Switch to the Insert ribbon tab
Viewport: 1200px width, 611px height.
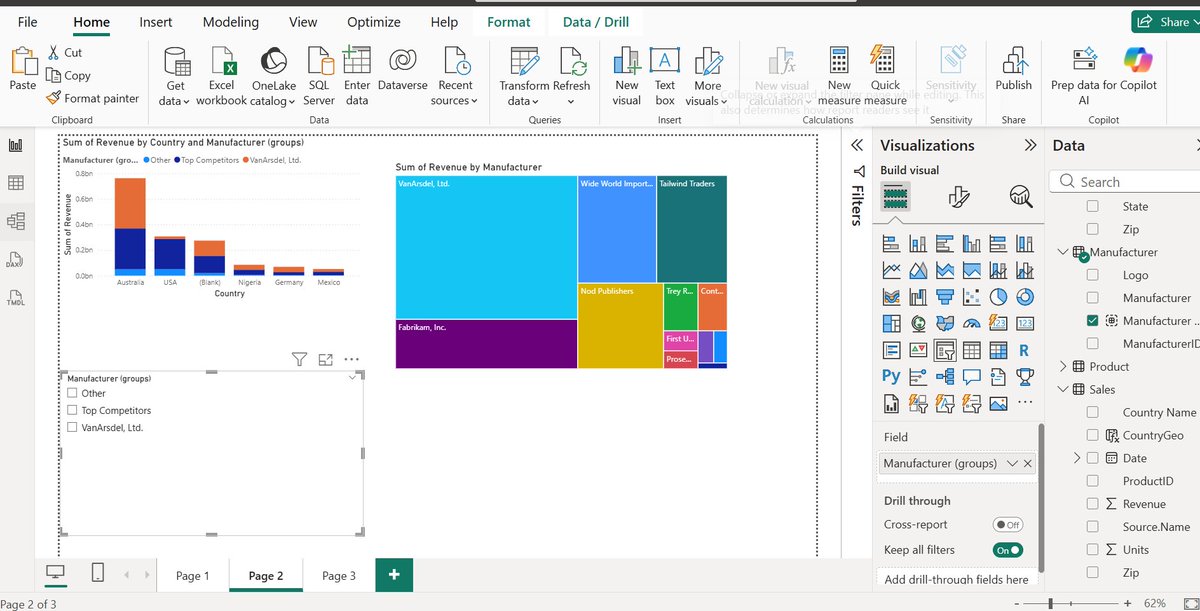(156, 22)
